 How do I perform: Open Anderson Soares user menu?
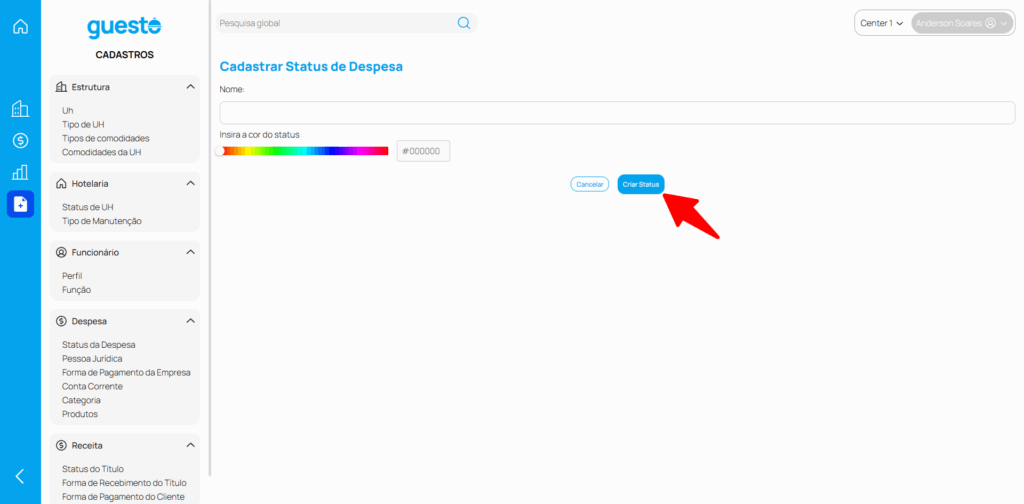961,23
